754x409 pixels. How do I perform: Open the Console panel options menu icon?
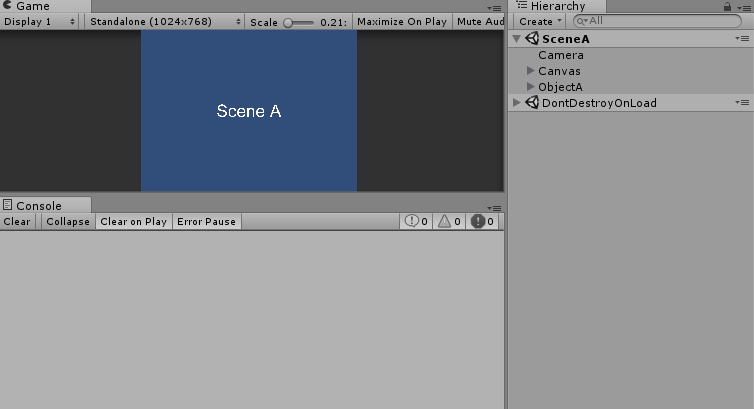494,208
